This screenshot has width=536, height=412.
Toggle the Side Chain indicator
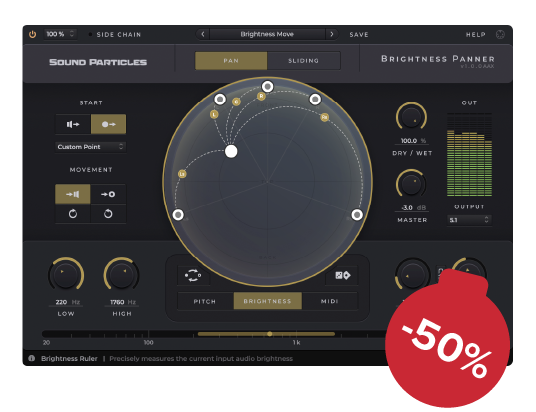[90, 35]
